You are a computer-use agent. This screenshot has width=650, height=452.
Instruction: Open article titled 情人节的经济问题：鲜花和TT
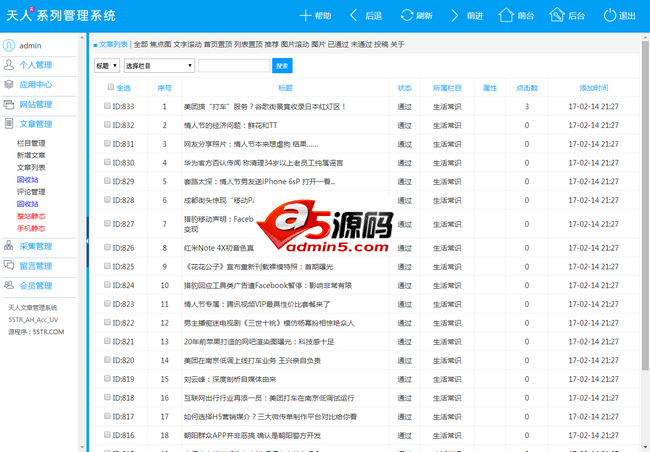point(230,125)
